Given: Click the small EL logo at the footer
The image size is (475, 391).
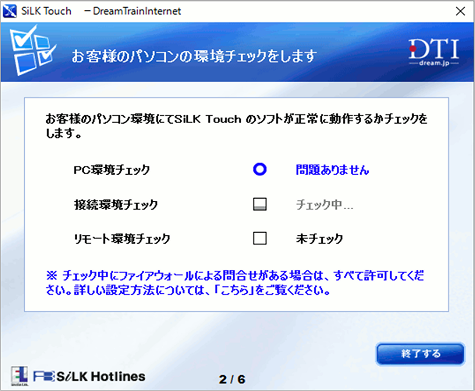Looking at the screenshot, I should click(x=19, y=376).
